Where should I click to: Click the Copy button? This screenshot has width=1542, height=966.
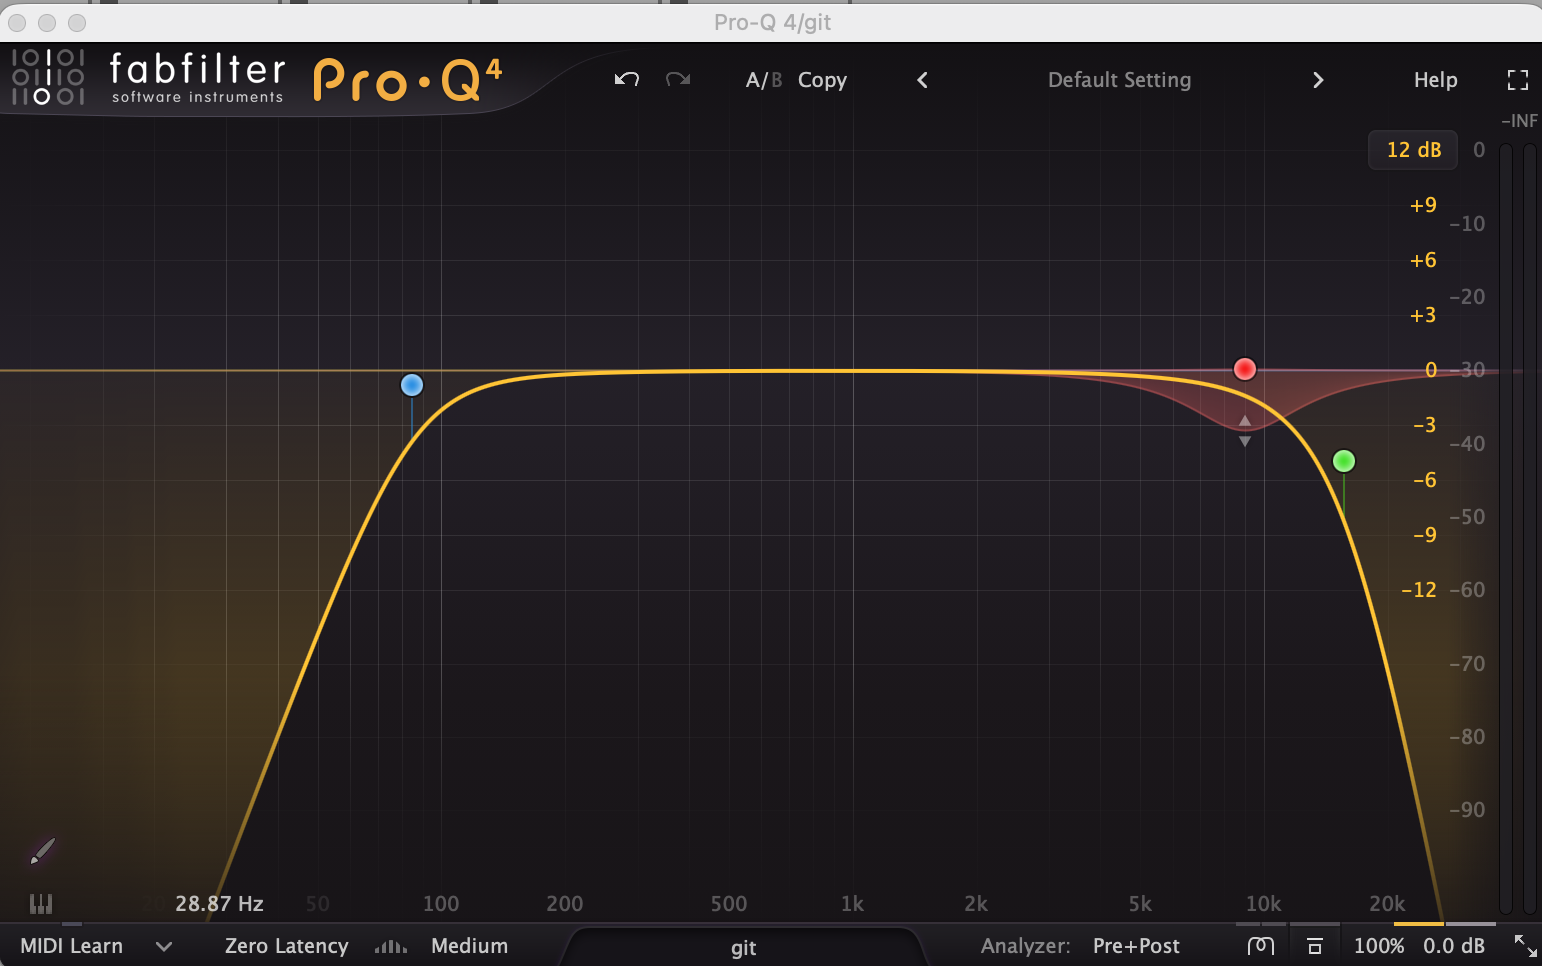tap(822, 80)
